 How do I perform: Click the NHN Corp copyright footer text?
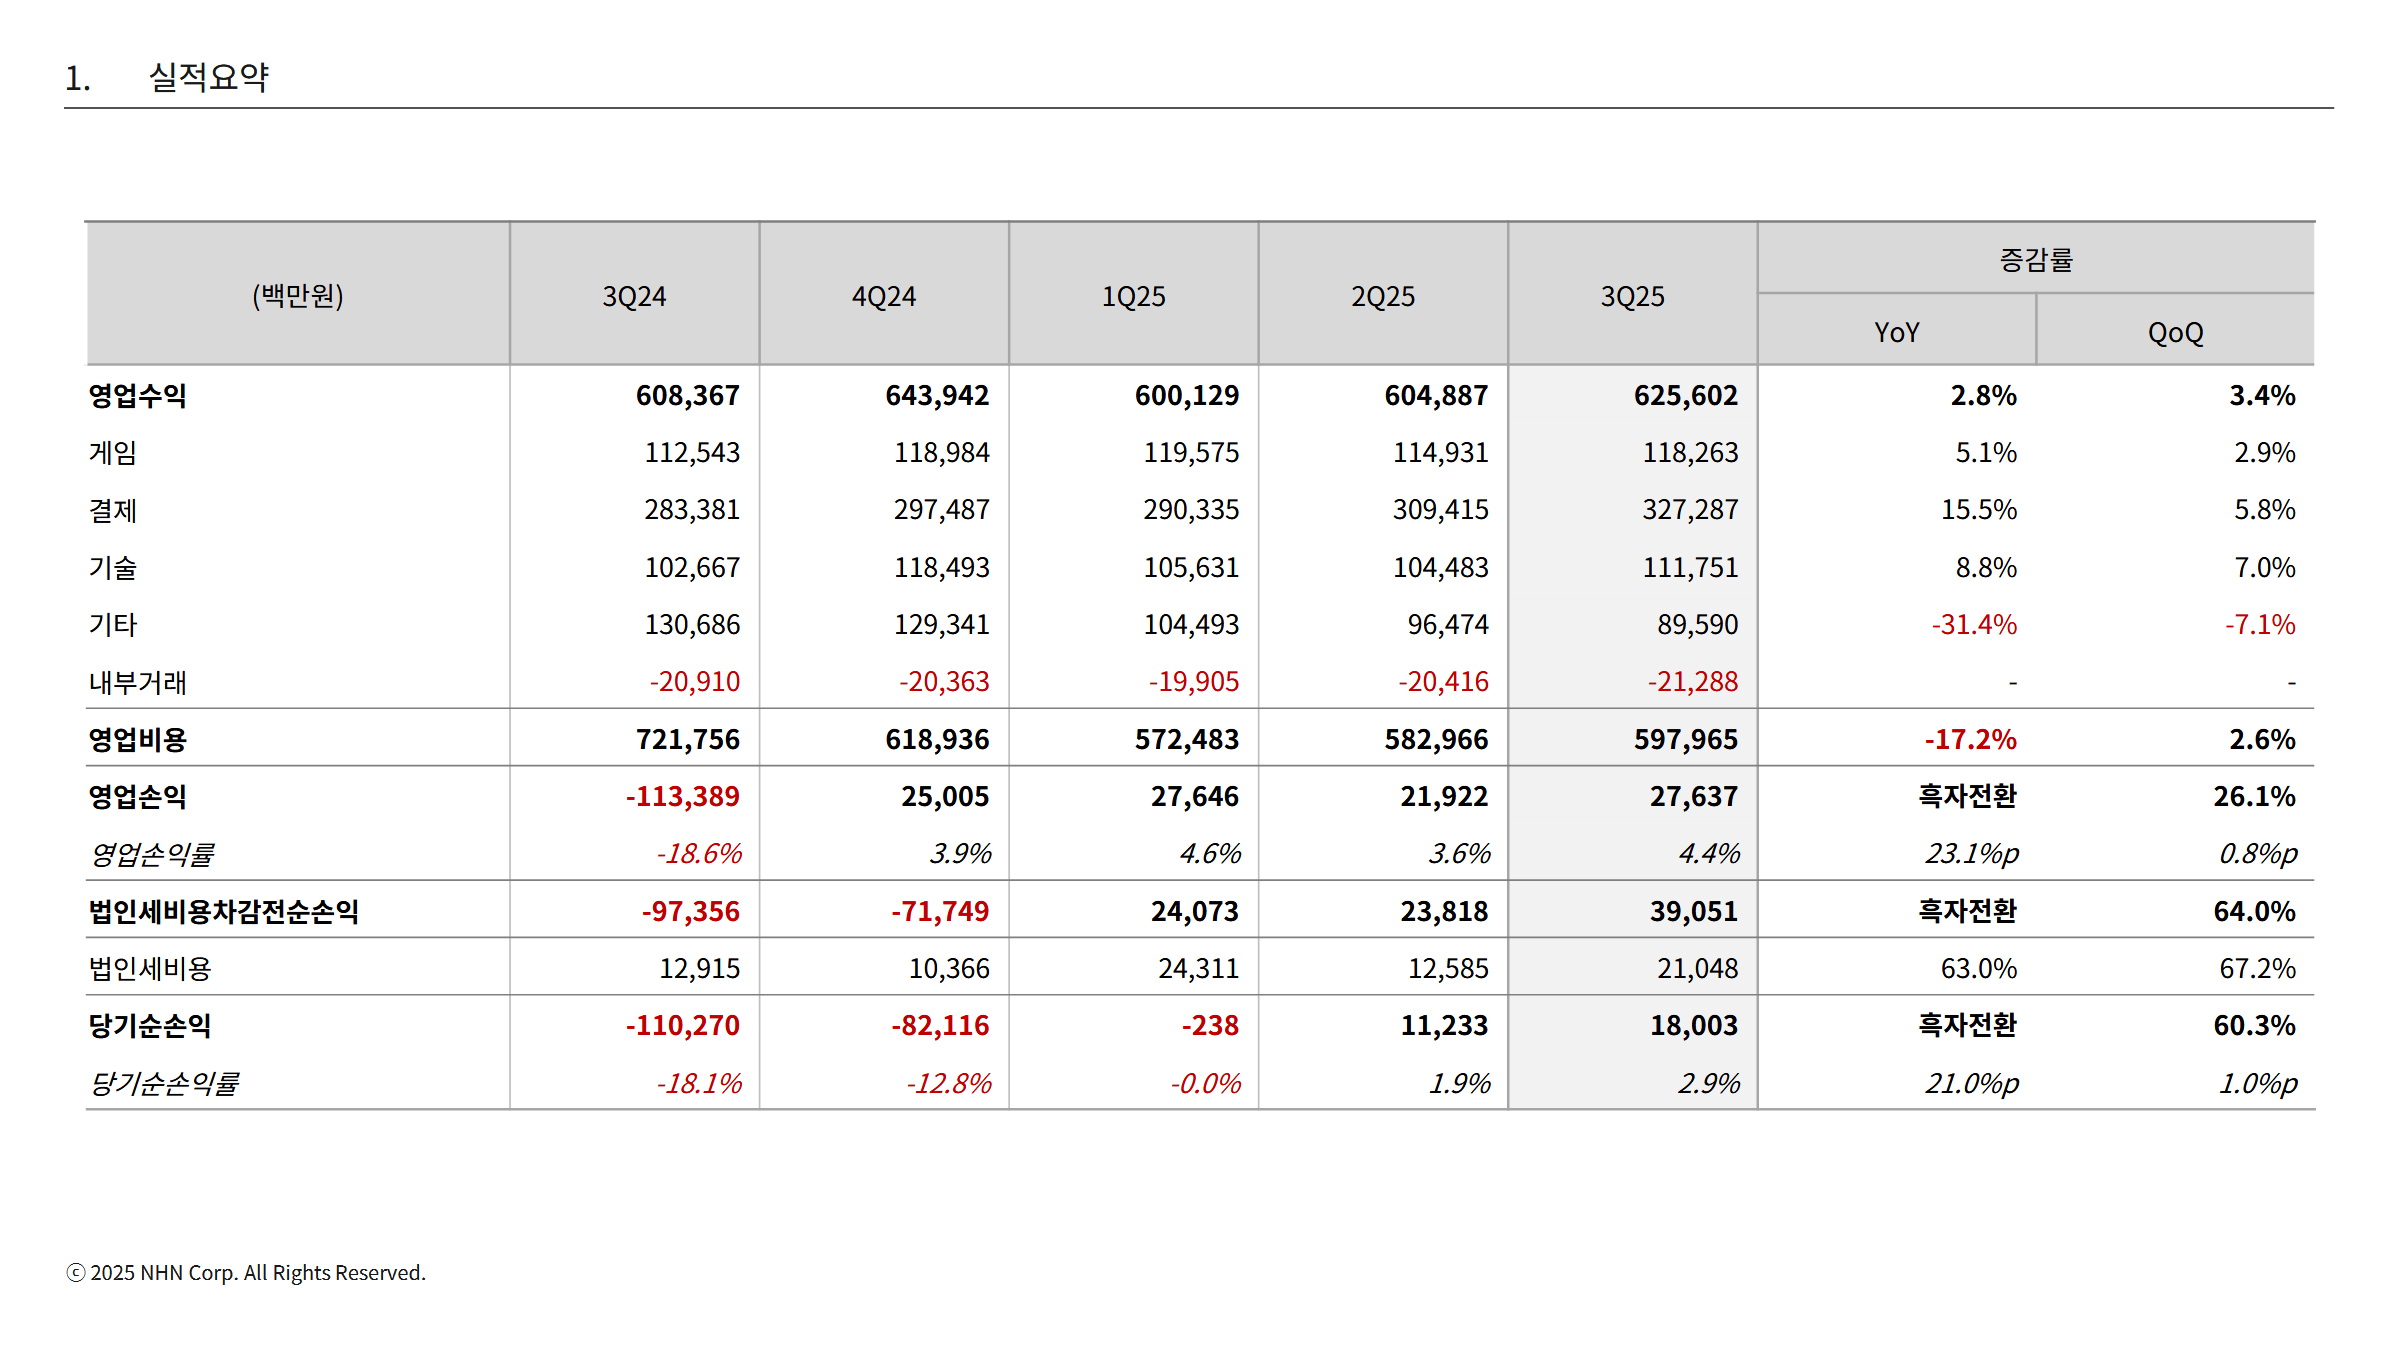point(247,1273)
